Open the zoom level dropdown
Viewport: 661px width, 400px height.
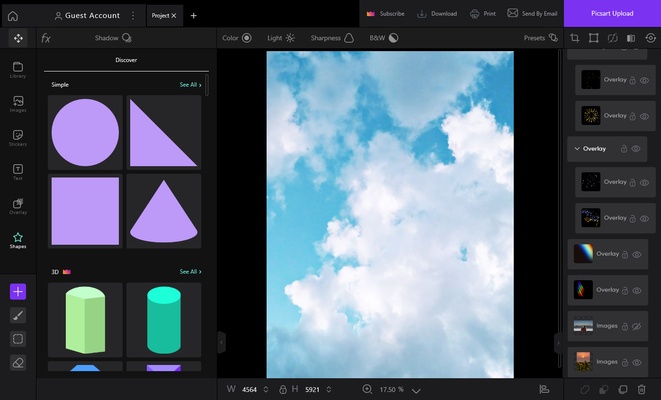(416, 391)
